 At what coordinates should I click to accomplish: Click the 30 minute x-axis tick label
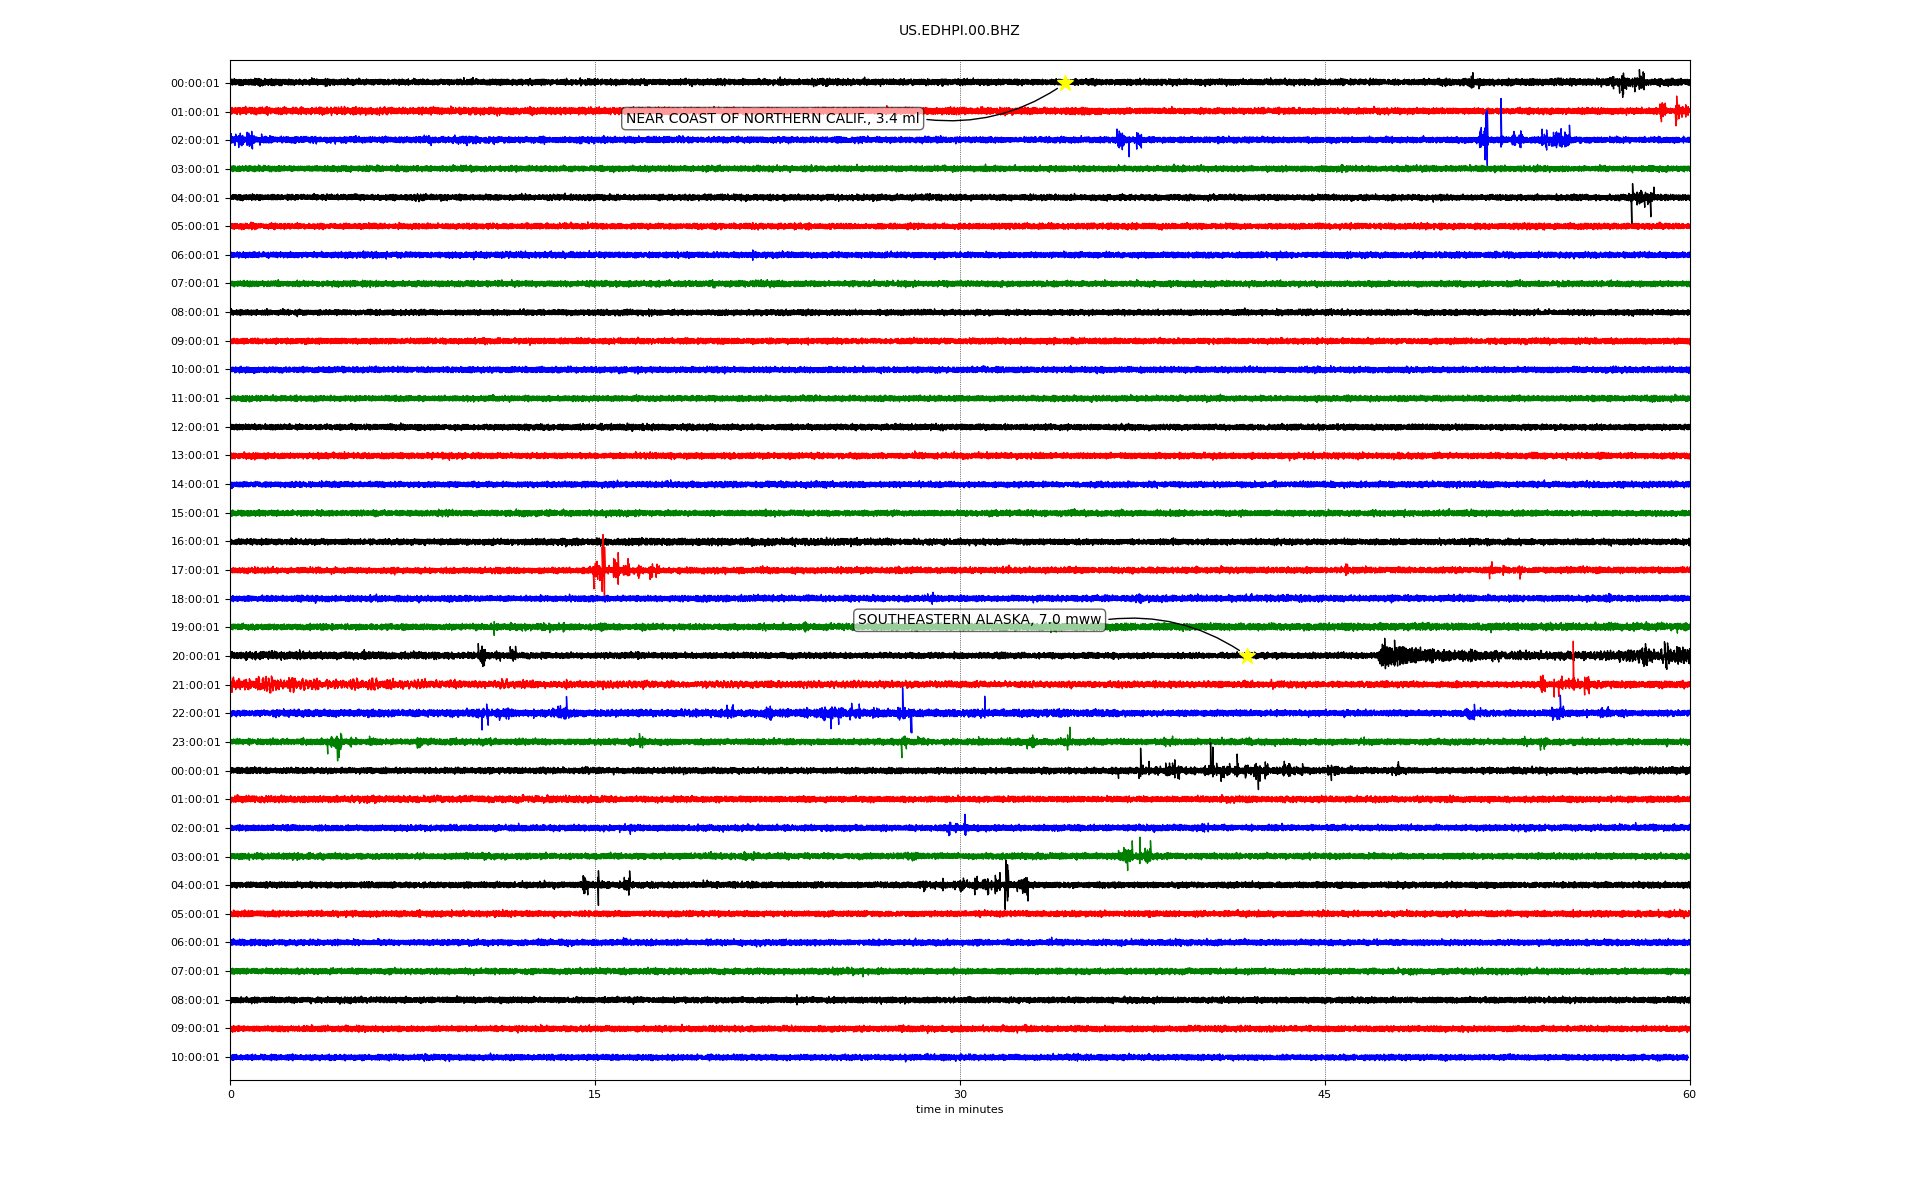(960, 1094)
